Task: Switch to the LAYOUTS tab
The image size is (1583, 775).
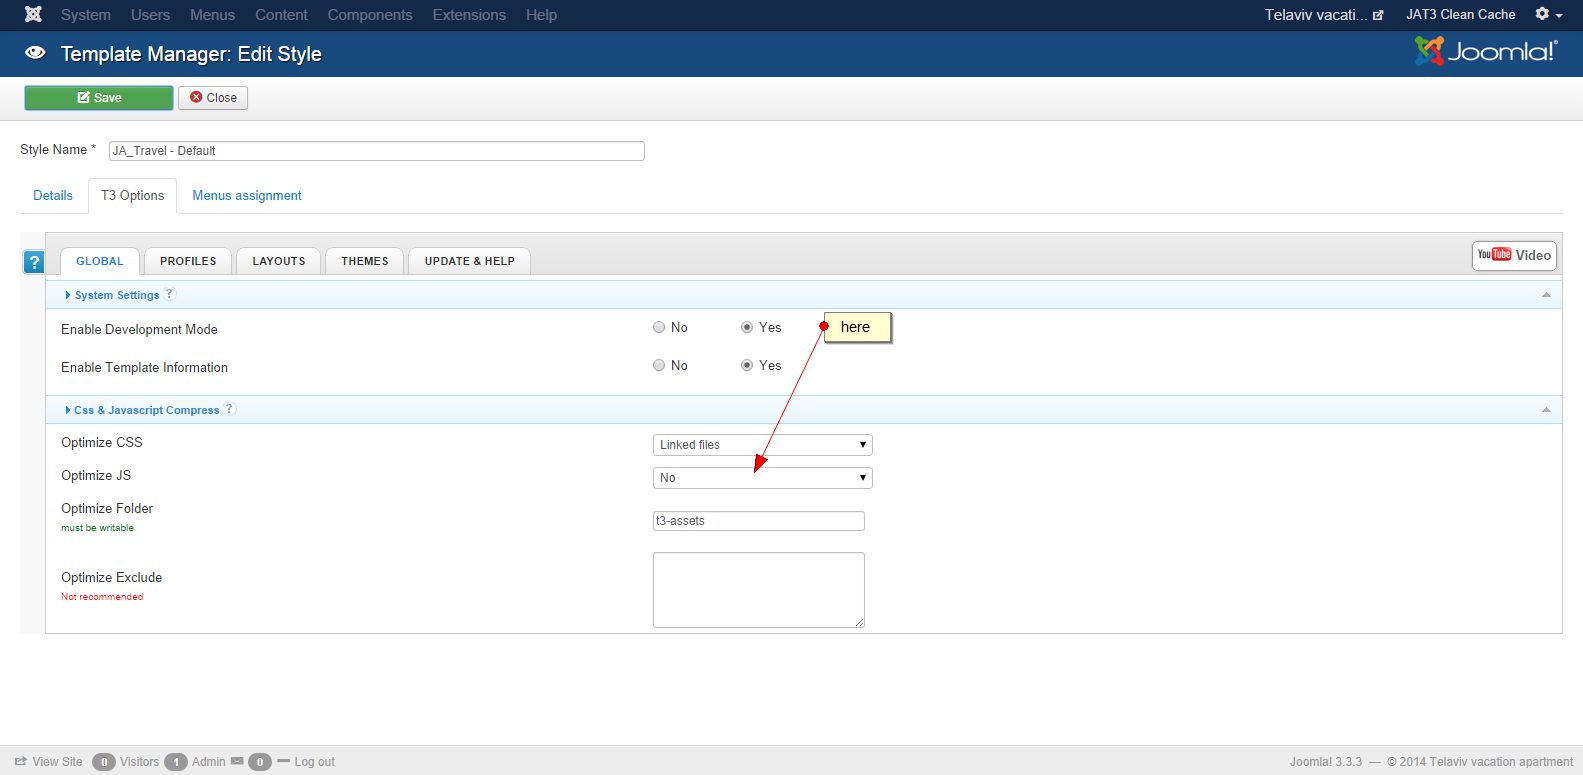Action: [x=278, y=261]
